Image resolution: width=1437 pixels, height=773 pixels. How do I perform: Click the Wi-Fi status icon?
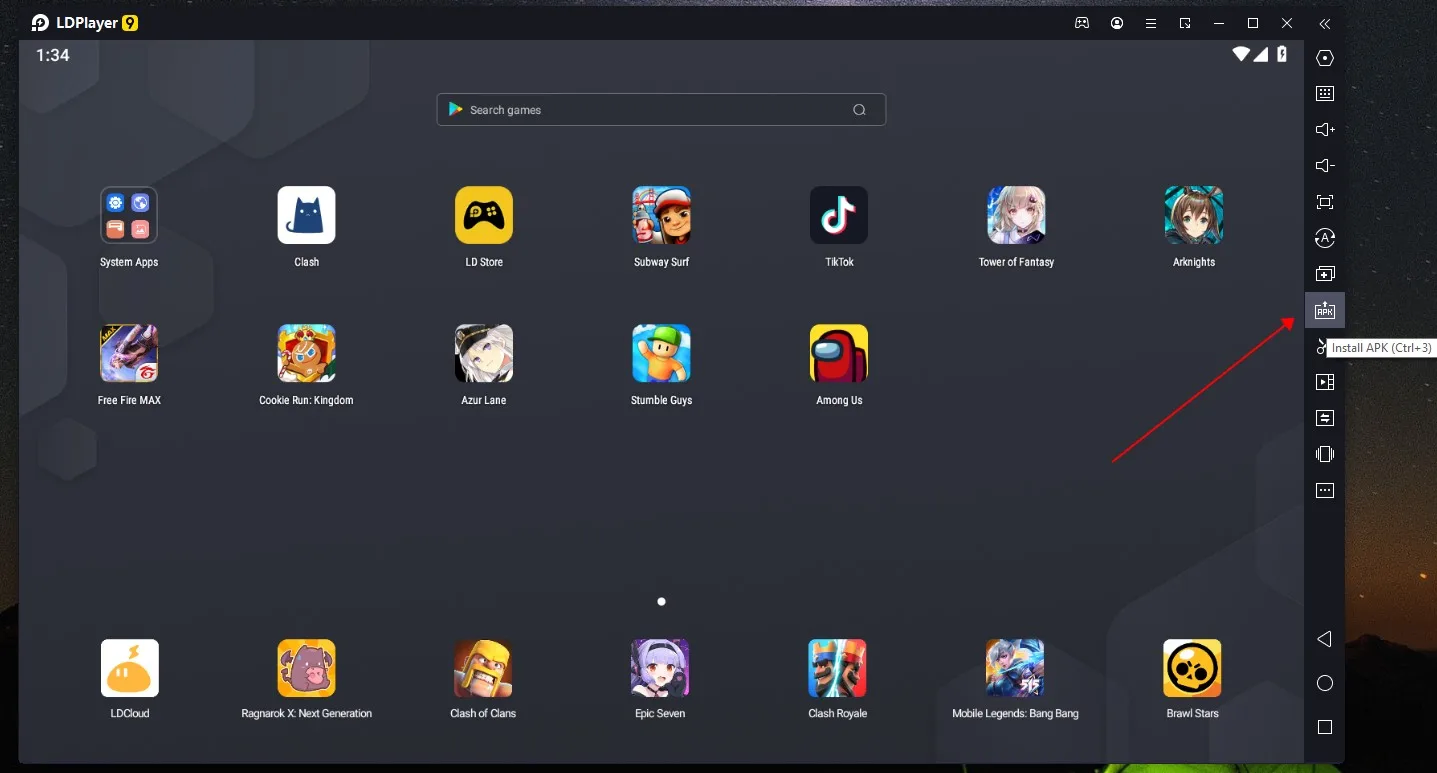(x=1241, y=54)
